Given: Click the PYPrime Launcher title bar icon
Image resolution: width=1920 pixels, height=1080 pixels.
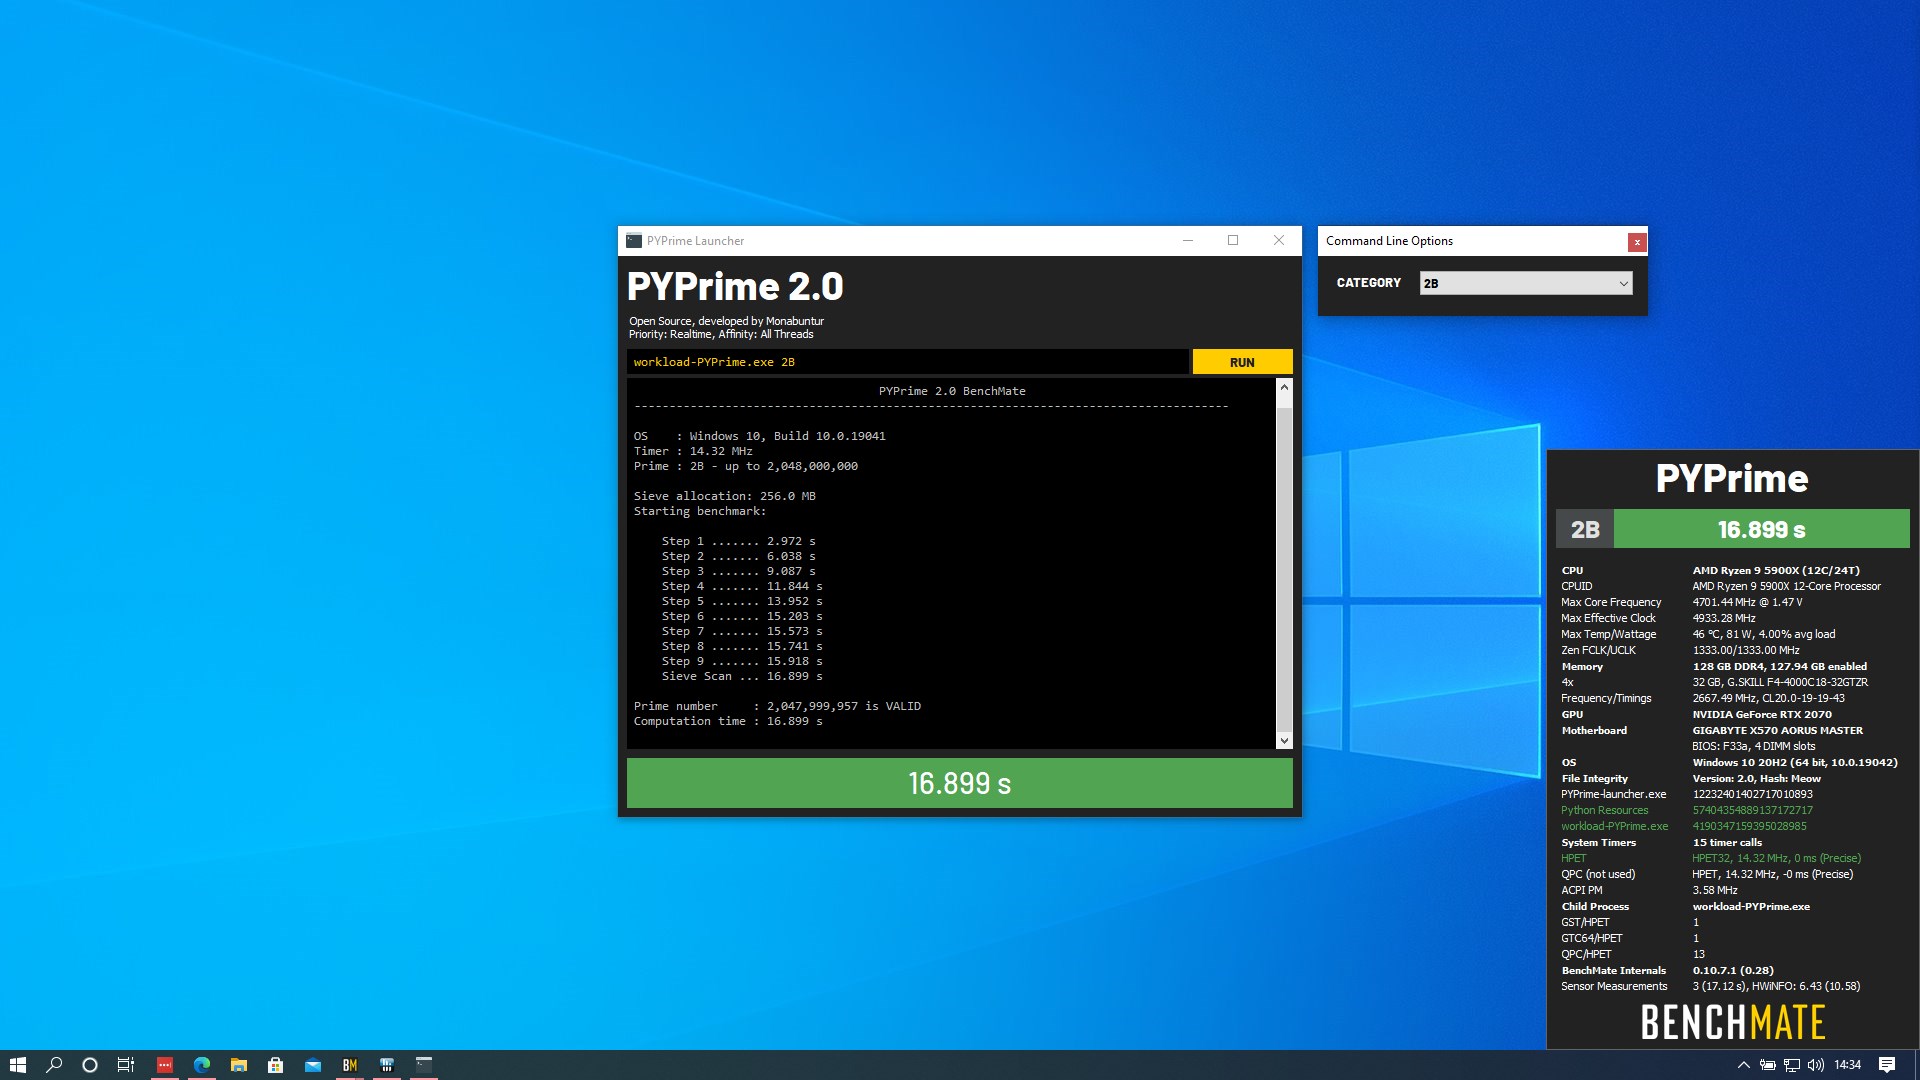Looking at the screenshot, I should point(634,241).
